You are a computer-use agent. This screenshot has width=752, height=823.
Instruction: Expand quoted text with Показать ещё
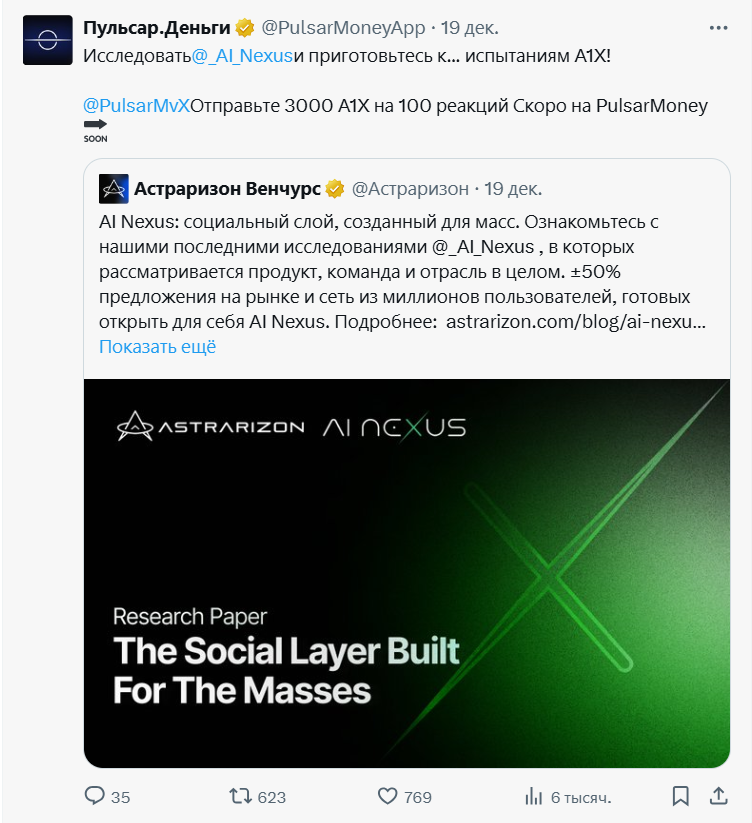click(x=157, y=347)
